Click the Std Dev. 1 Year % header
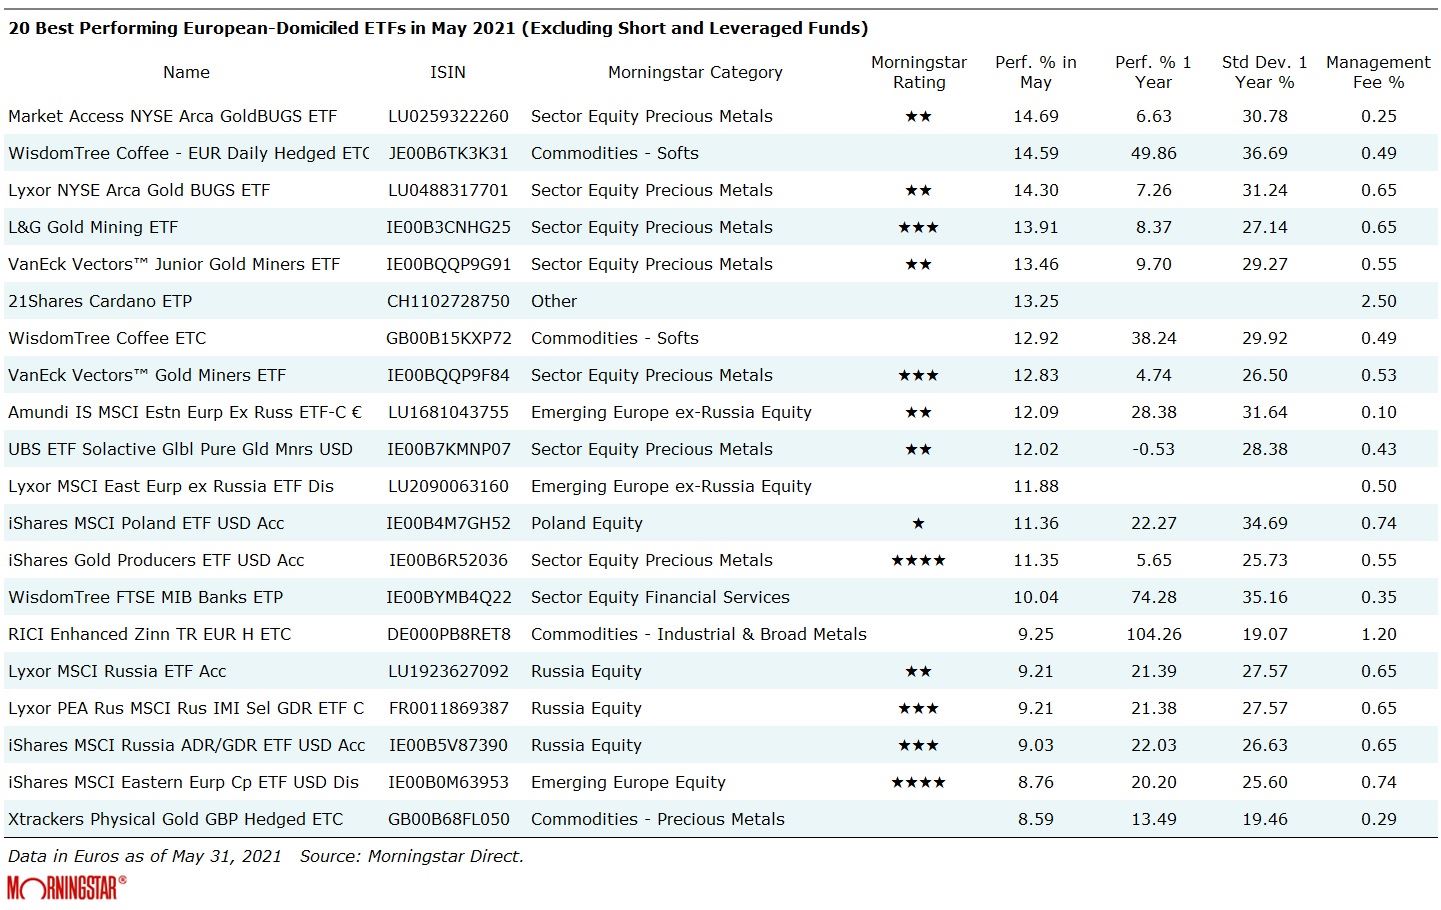Image resolution: width=1441 pixels, height=910 pixels. click(1264, 72)
